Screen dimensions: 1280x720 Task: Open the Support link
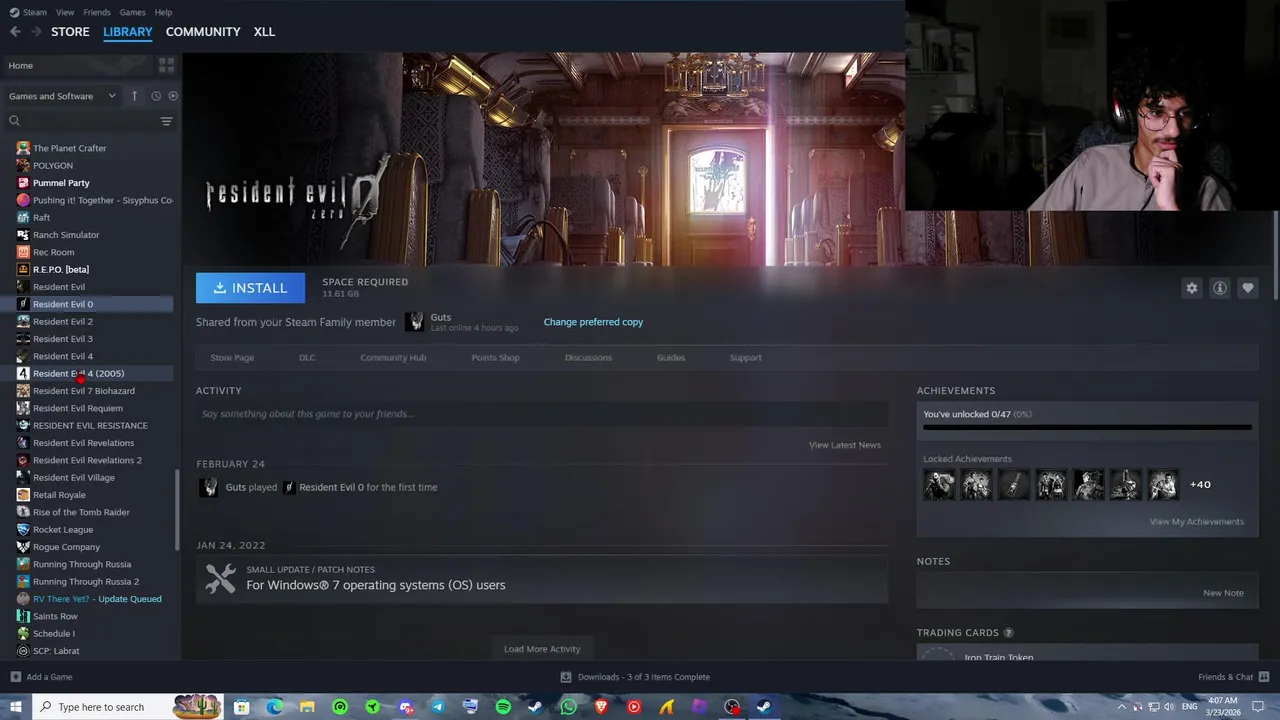coord(745,357)
